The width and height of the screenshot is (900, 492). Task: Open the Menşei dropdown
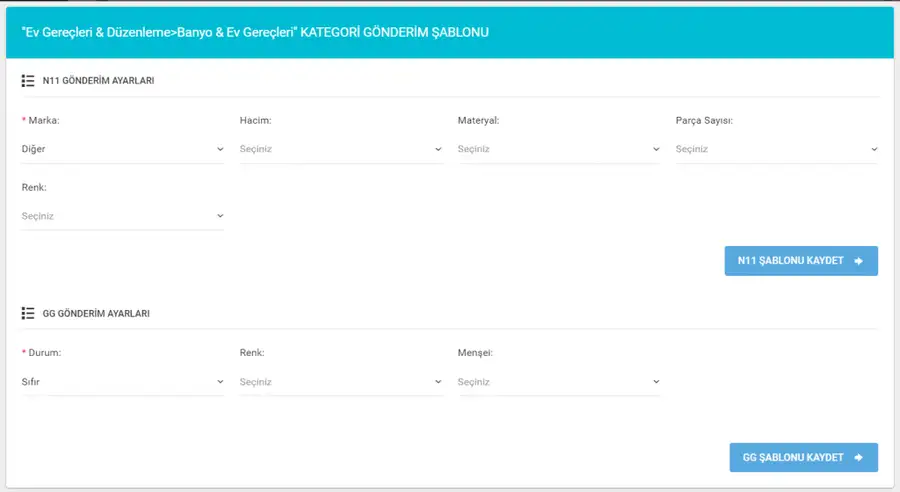558,382
